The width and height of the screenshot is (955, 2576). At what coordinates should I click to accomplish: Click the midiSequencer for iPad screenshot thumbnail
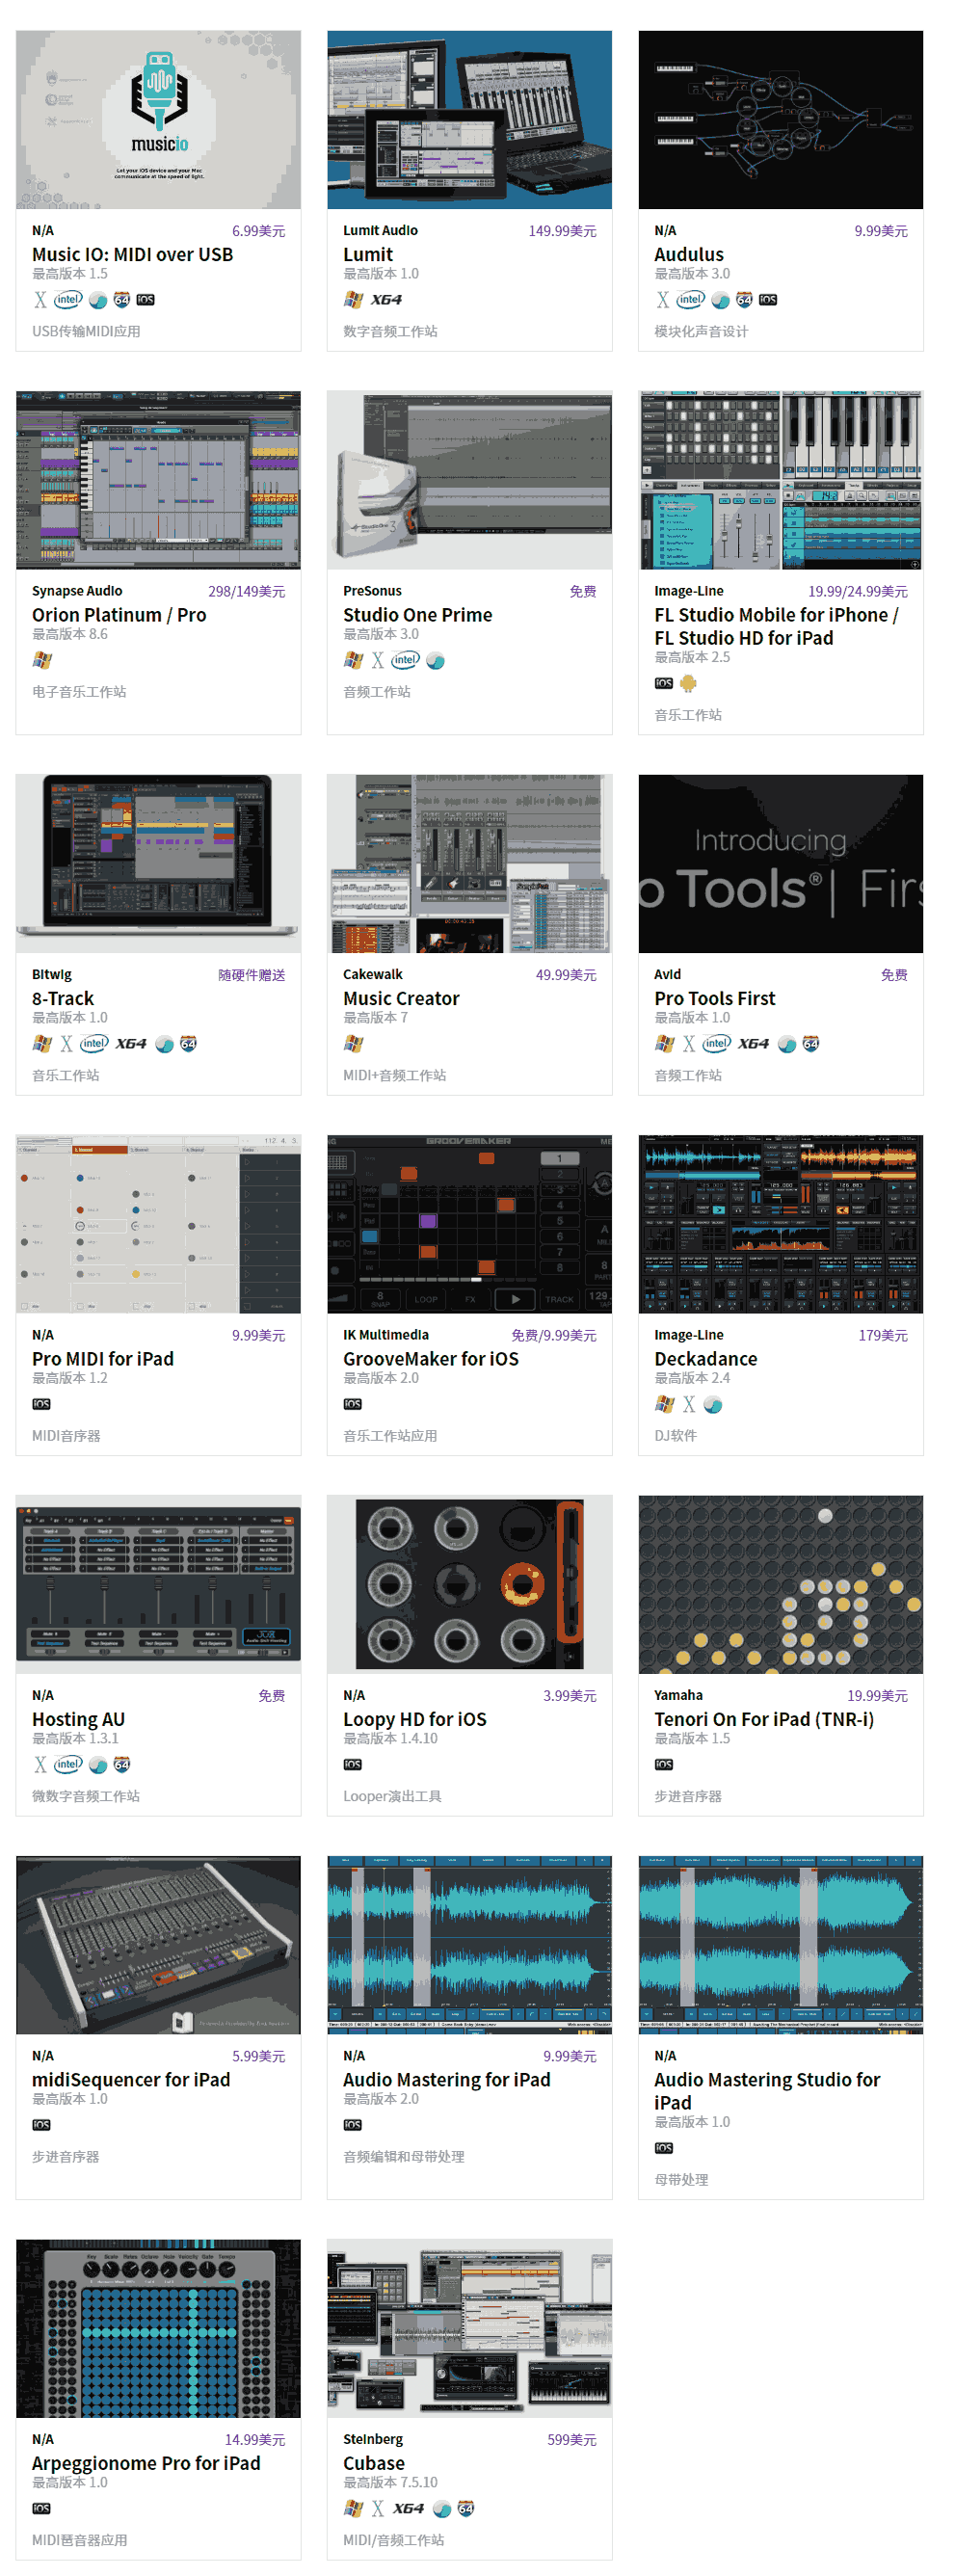[x=158, y=1945]
